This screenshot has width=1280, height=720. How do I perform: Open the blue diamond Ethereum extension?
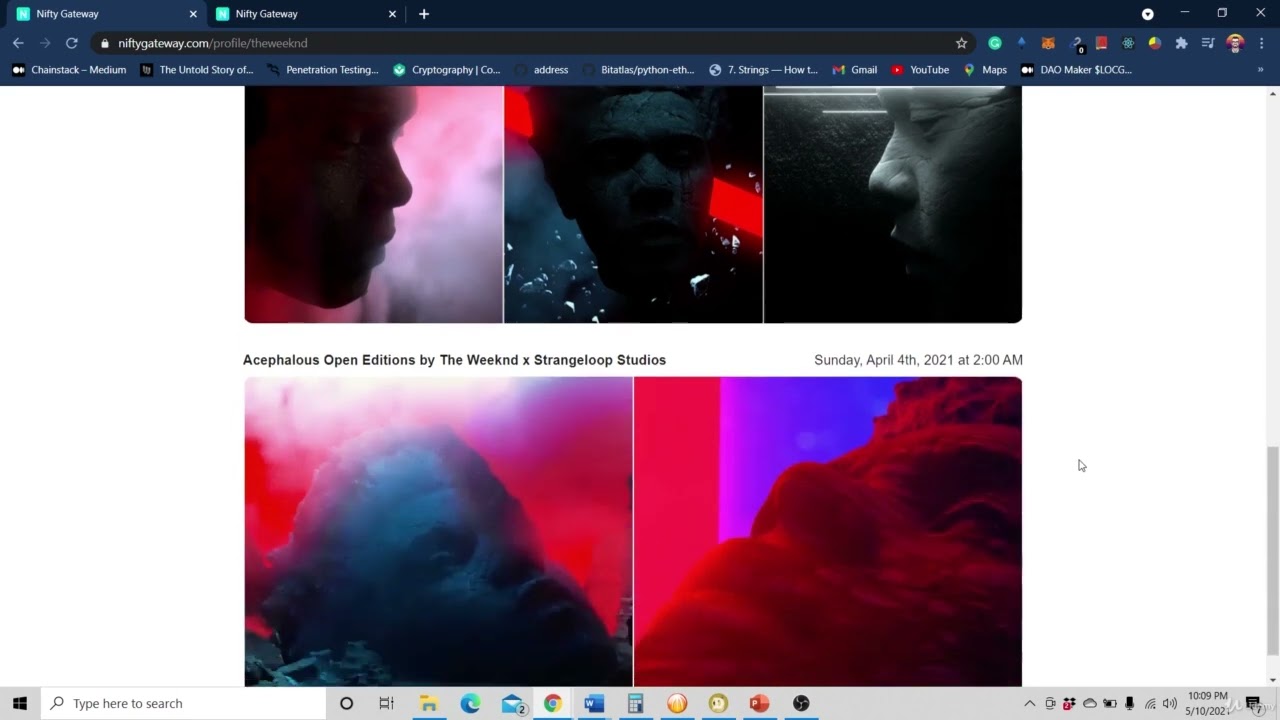tap(1021, 43)
